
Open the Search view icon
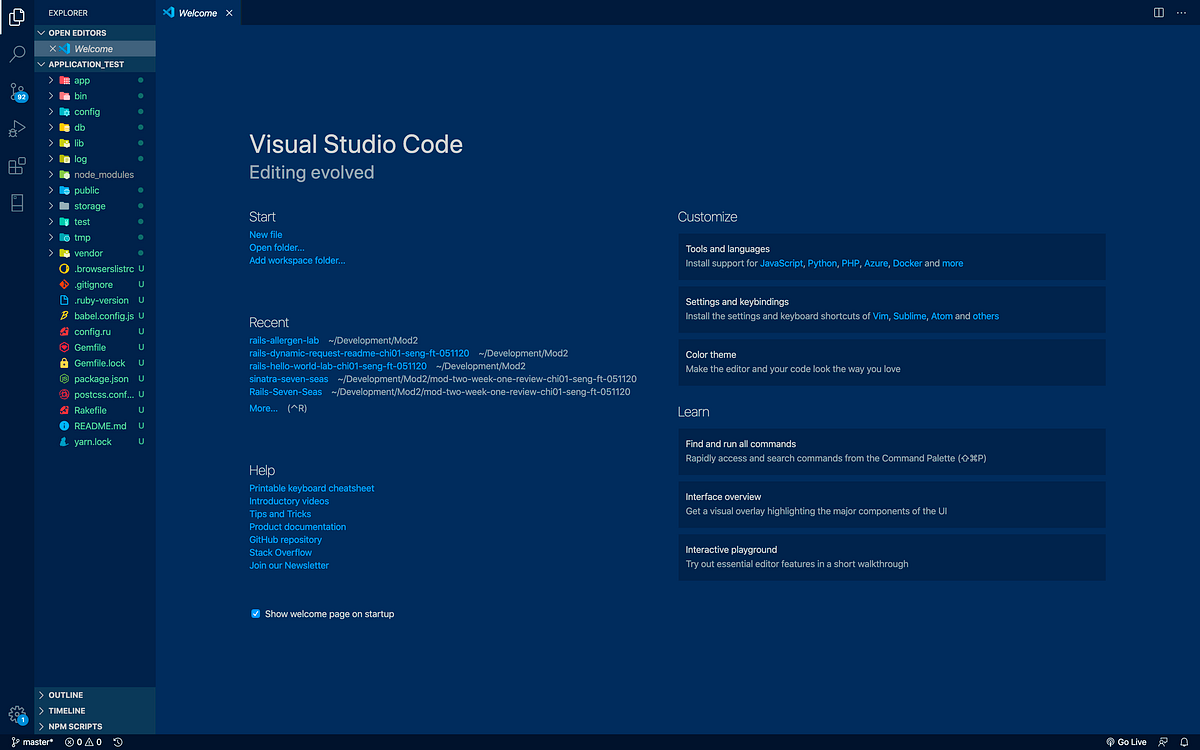tap(17, 54)
